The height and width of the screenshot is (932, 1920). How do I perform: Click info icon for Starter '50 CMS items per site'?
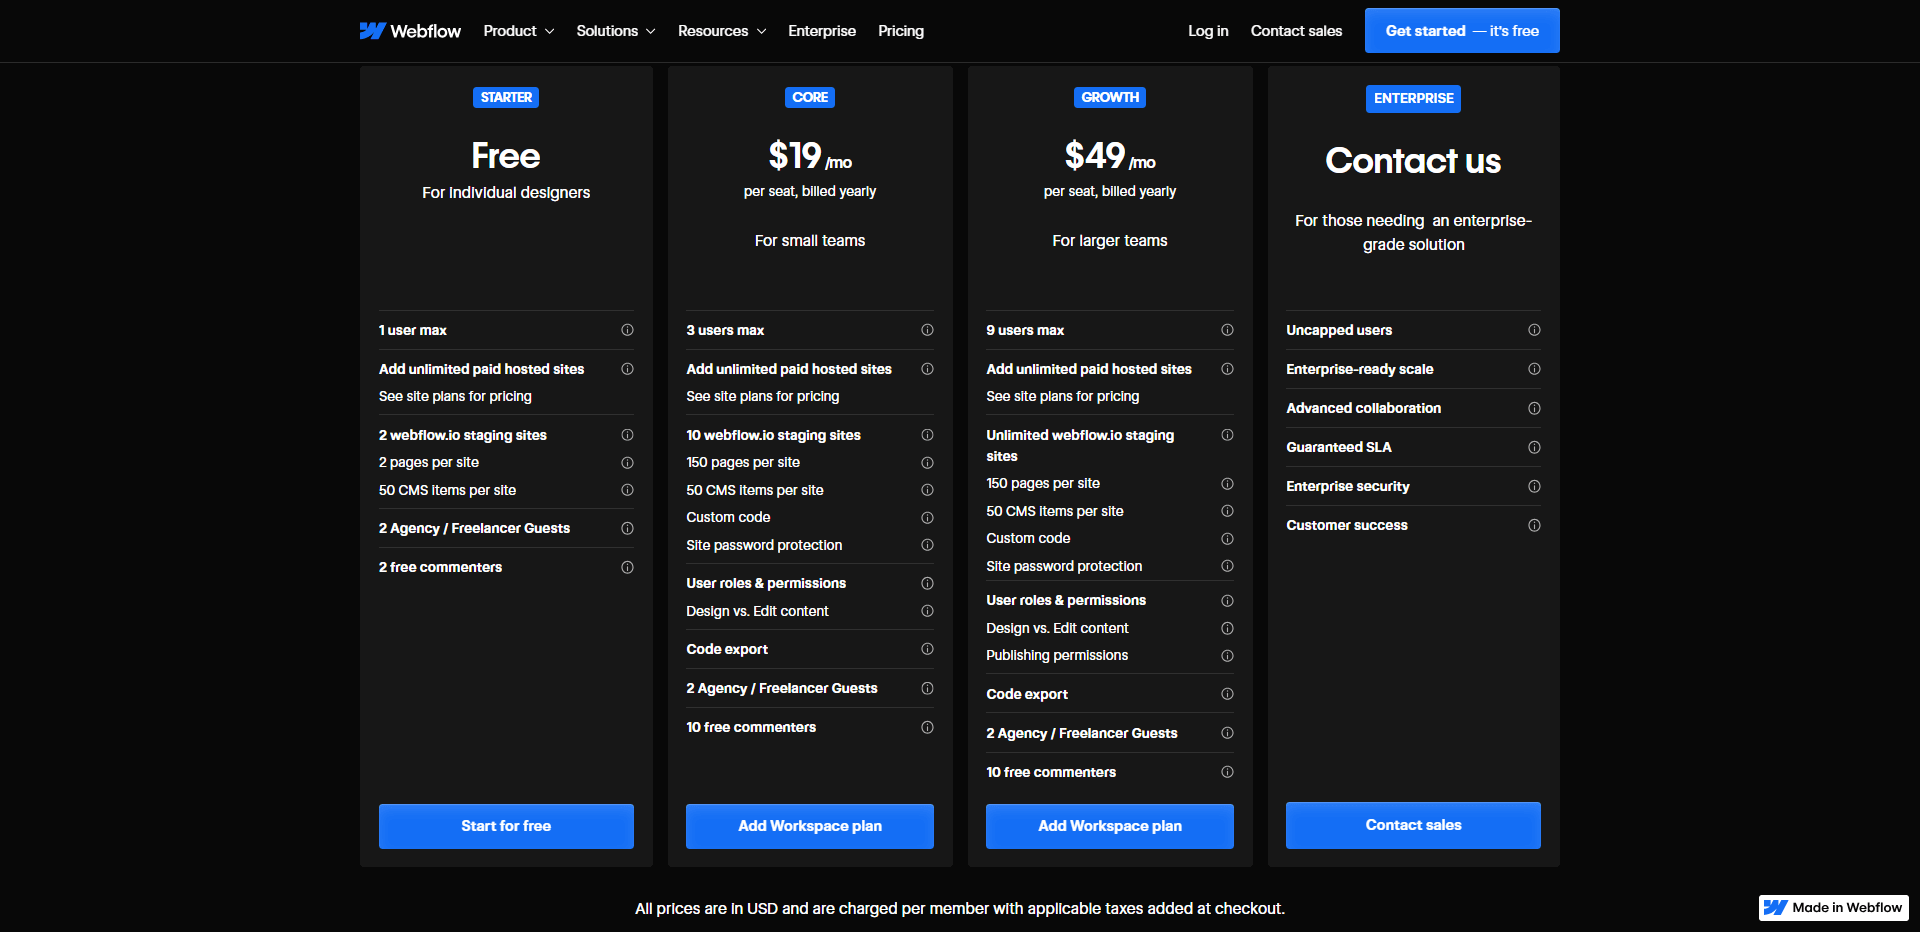pos(627,490)
